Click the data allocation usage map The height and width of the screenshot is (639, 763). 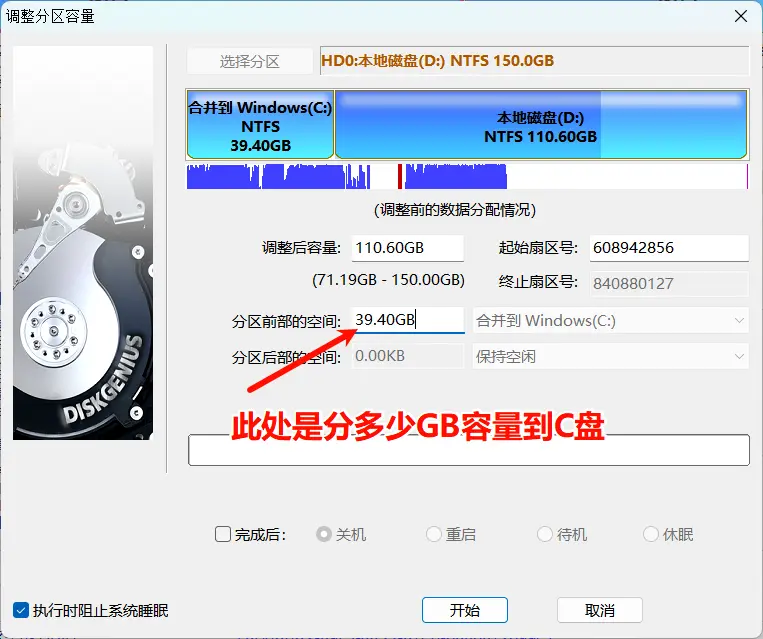click(468, 176)
